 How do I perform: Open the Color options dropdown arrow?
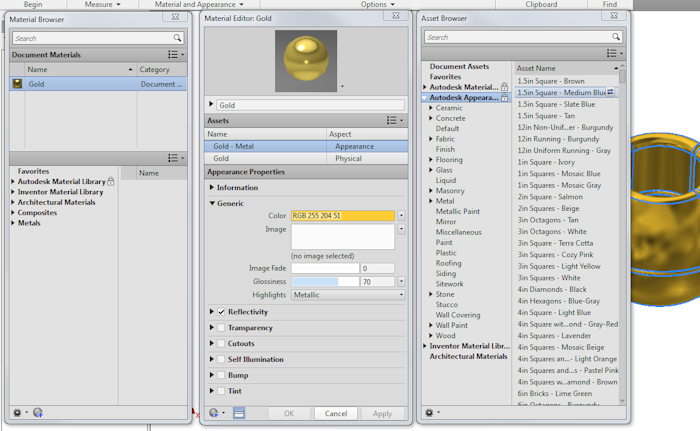401,215
